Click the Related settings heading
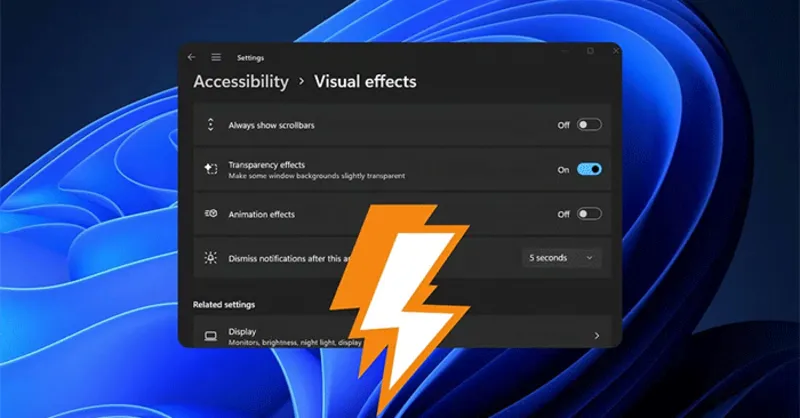The width and height of the screenshot is (800, 418). [x=224, y=305]
